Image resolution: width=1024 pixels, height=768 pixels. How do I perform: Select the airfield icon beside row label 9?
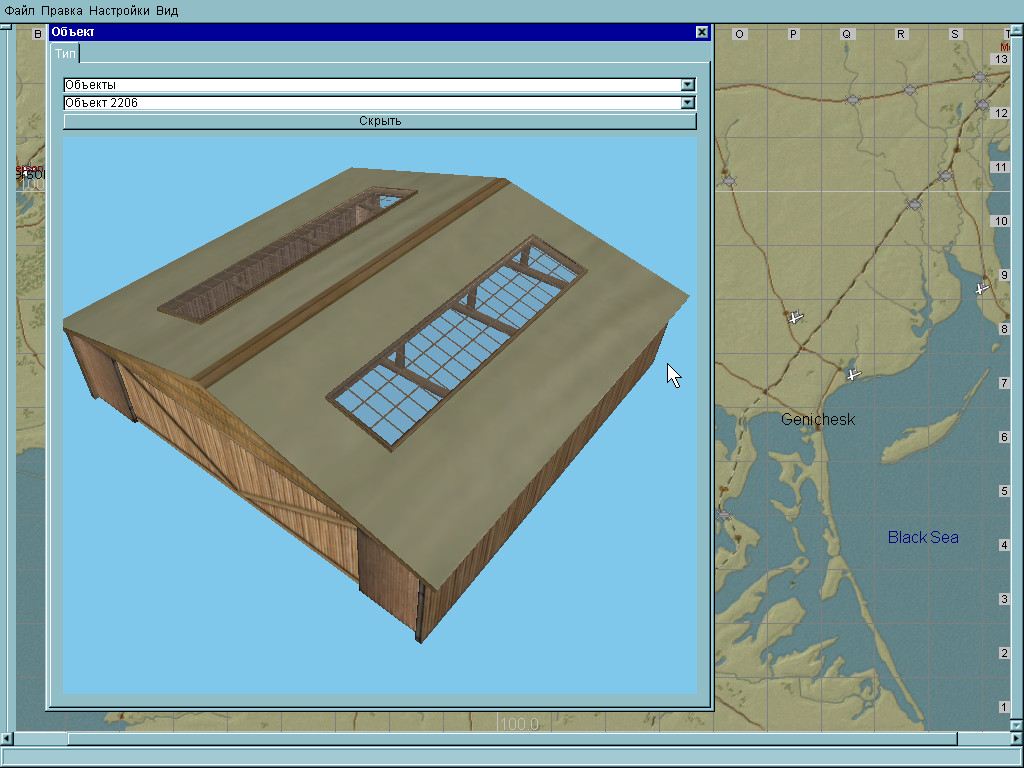pyautogui.click(x=982, y=288)
